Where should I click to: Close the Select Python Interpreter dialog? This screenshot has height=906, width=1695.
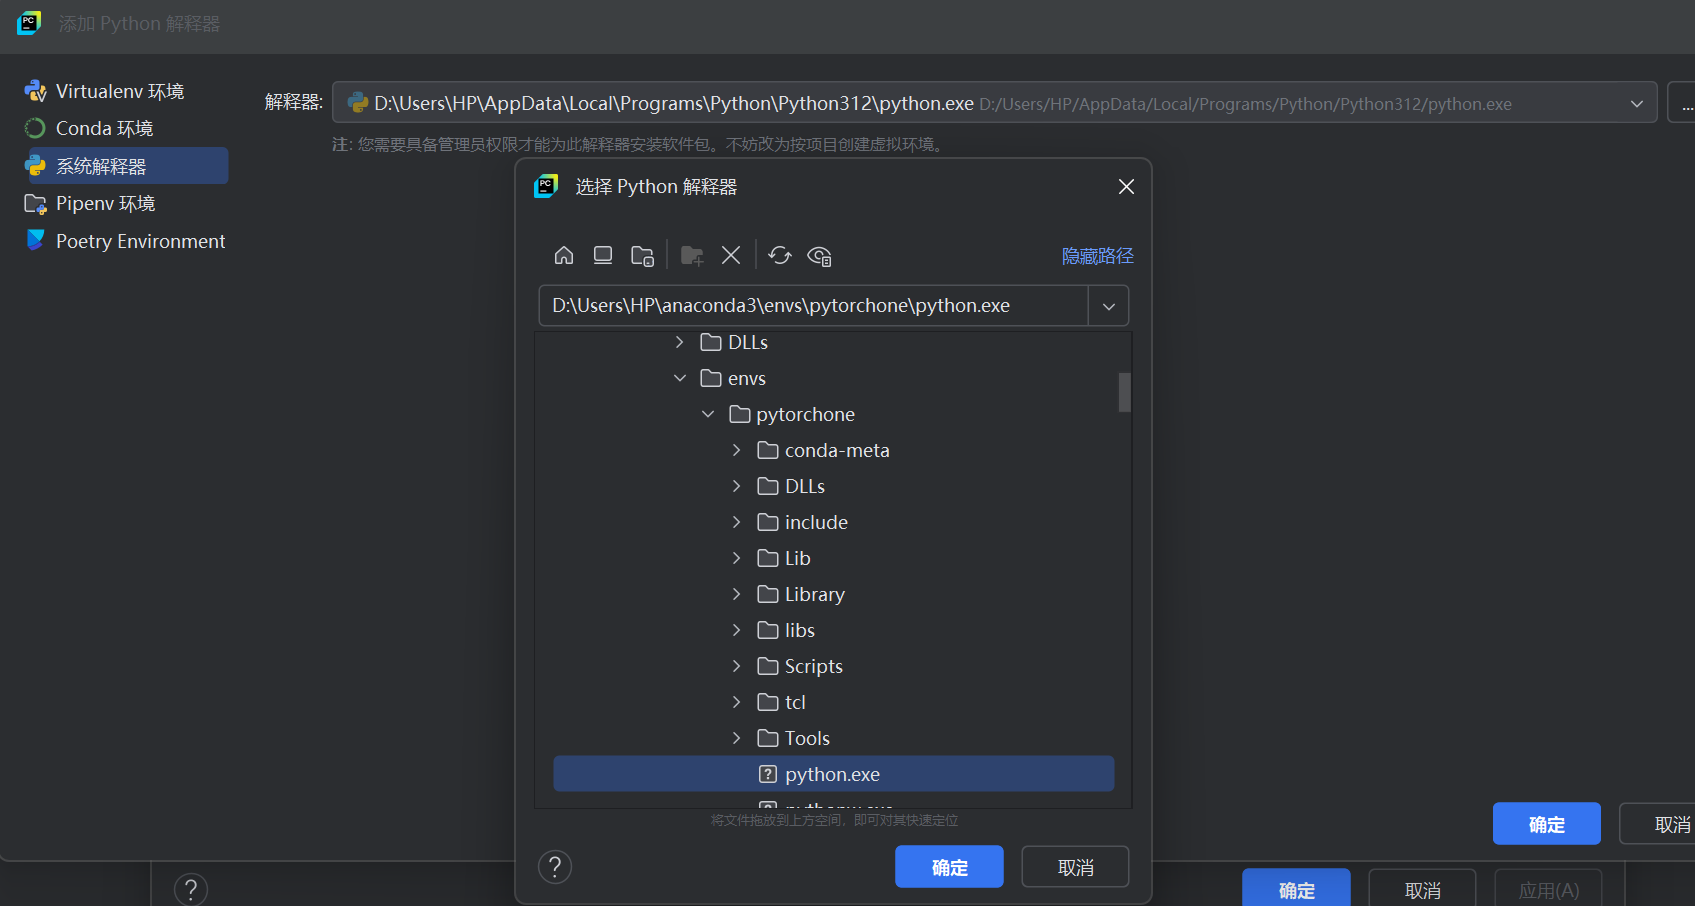(1126, 187)
